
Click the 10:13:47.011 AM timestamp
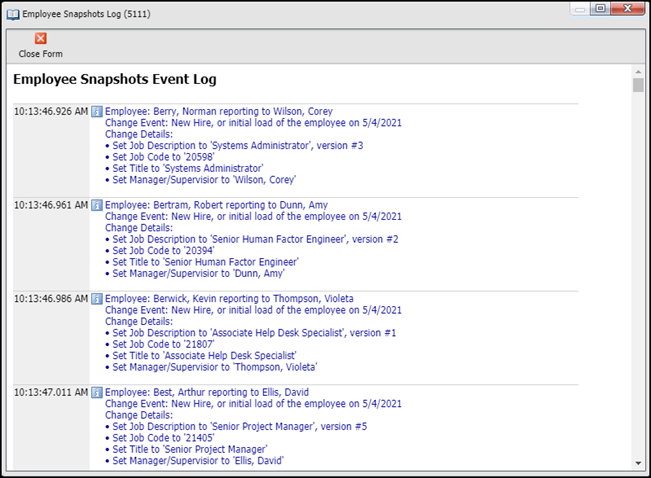pos(51,393)
